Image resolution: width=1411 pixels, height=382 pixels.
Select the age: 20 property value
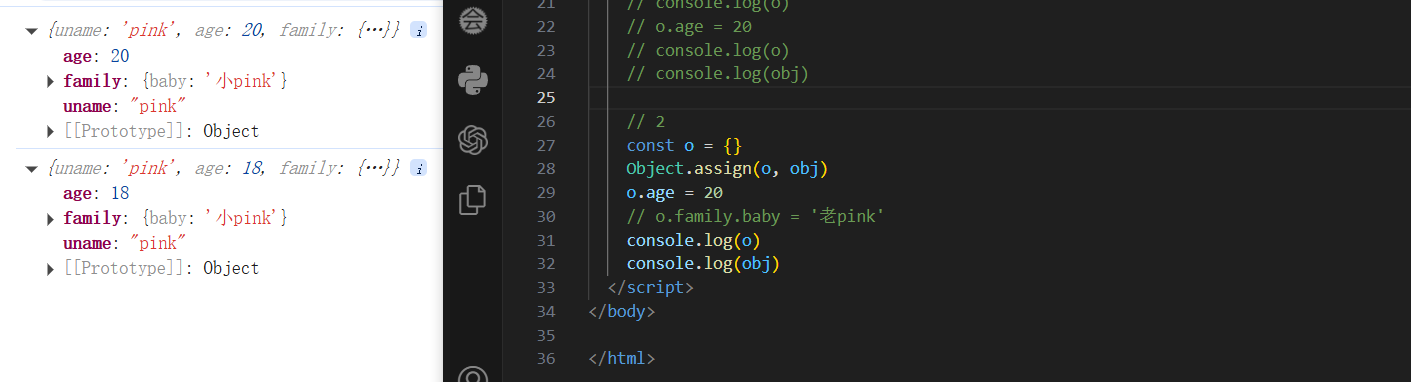(x=120, y=56)
